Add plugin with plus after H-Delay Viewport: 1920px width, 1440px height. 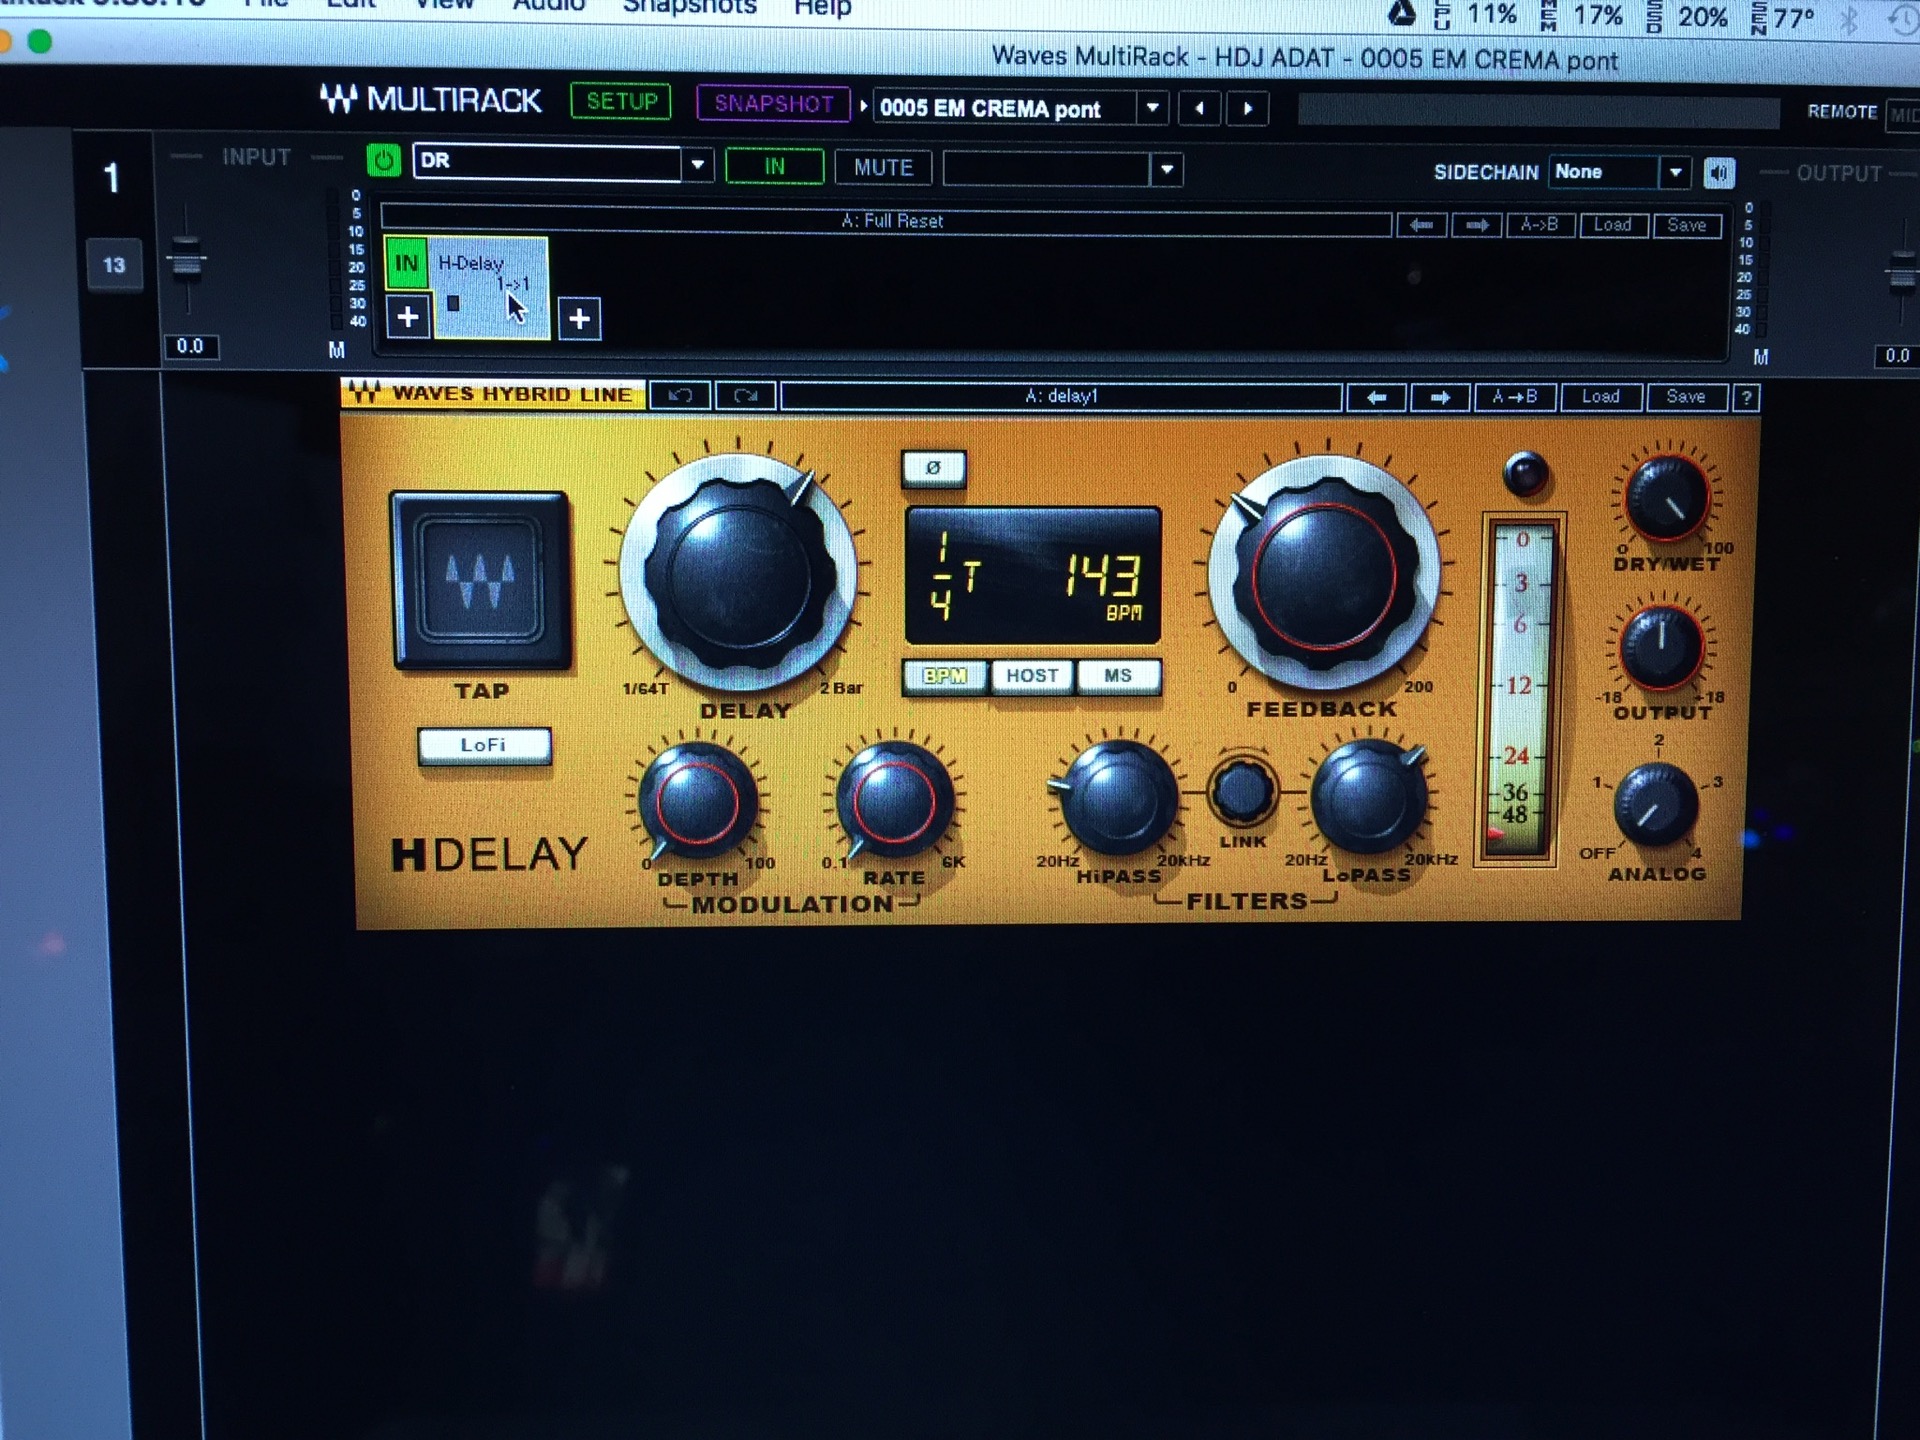click(x=579, y=319)
